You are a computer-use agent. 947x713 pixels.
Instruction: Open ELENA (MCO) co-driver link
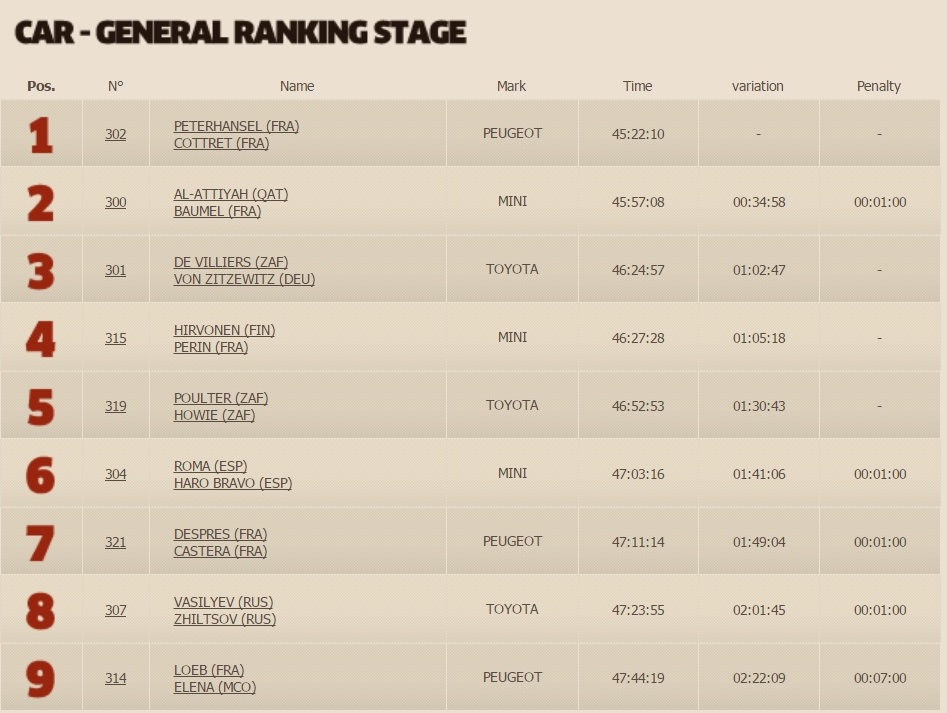pos(214,687)
